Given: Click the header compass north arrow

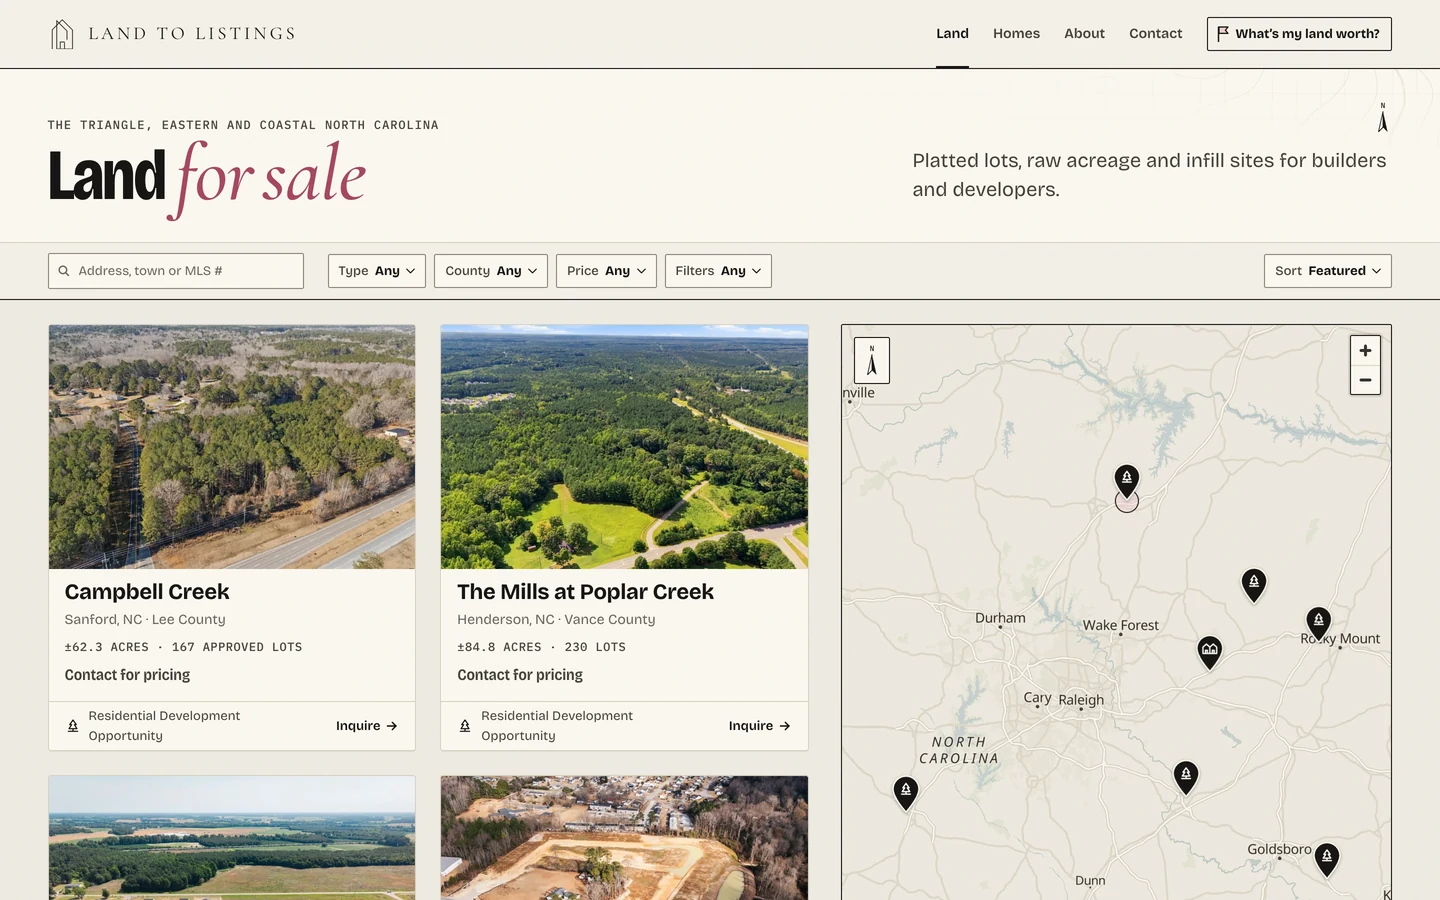Looking at the screenshot, I should 1383,118.
